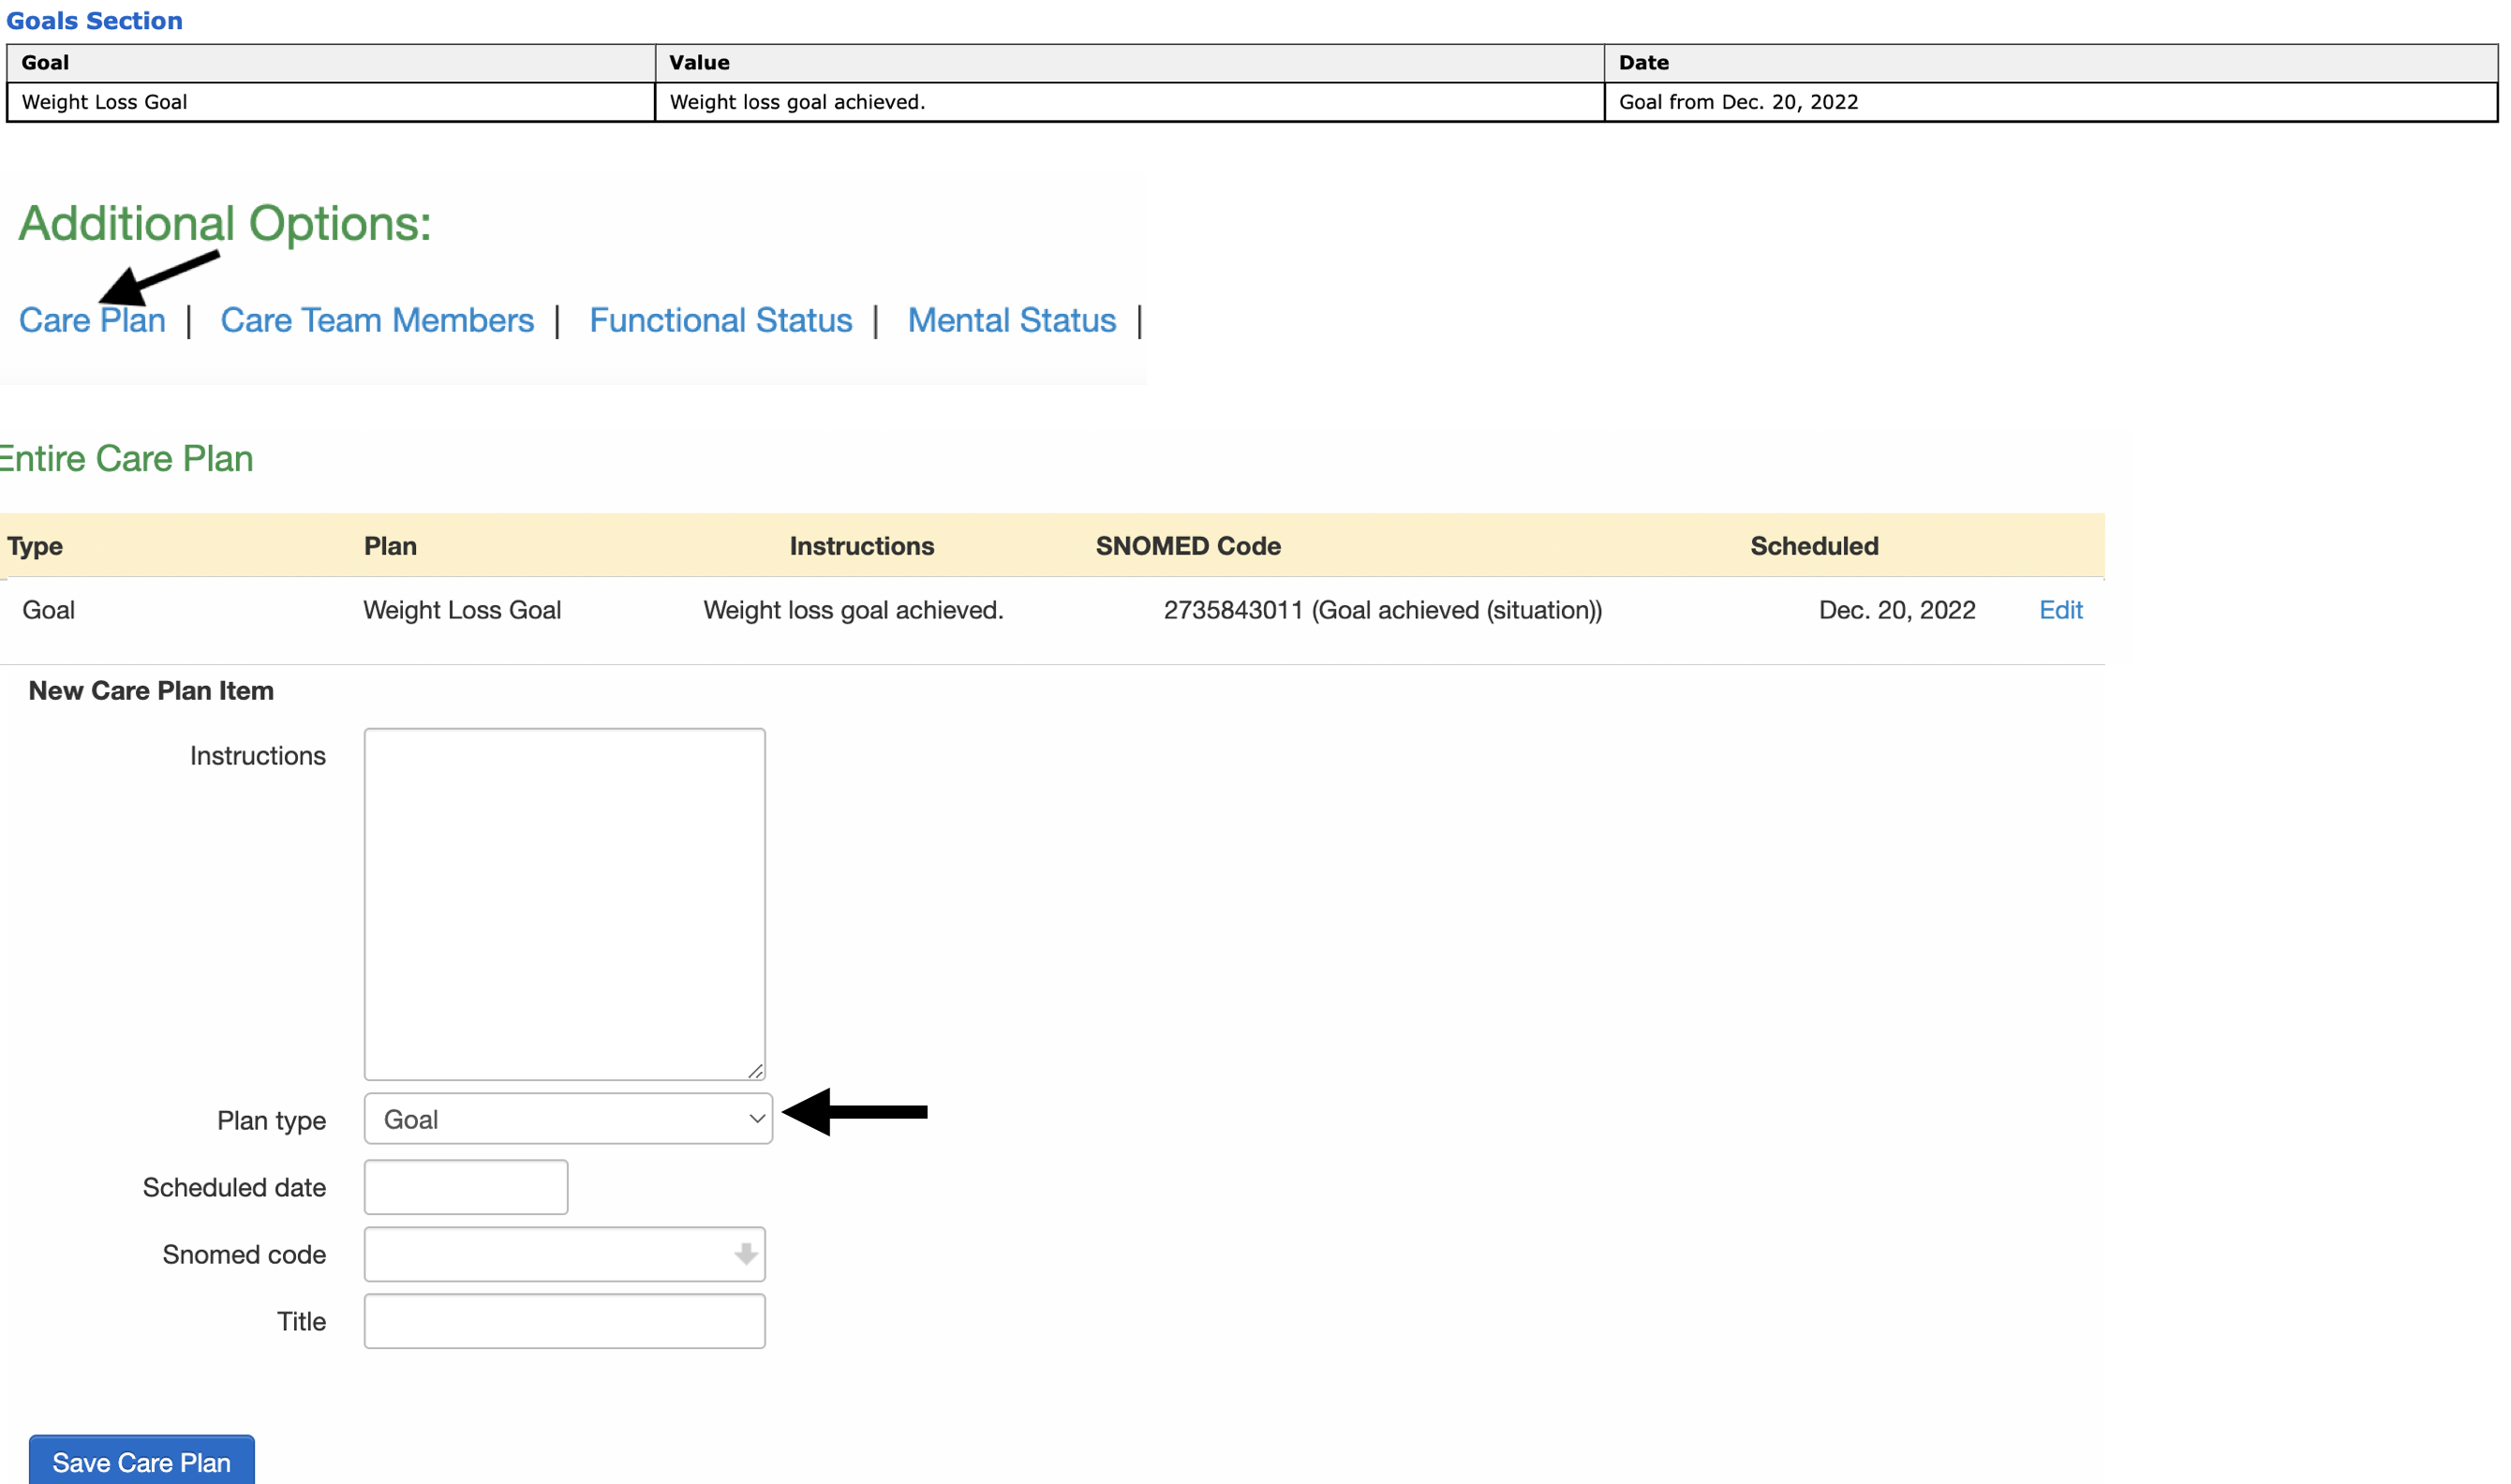Select the Weight Loss Goal table cell
Viewport: 2511px width, 1484px height.
point(104,102)
